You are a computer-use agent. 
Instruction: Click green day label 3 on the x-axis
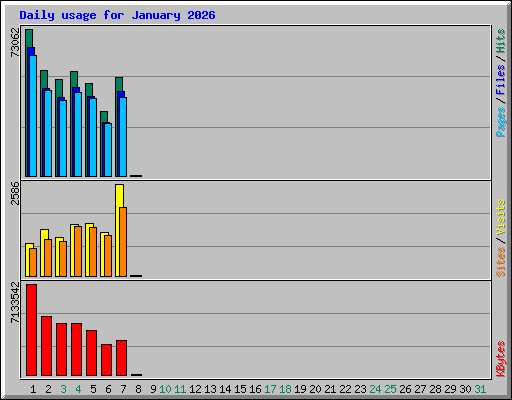[x=63, y=389]
